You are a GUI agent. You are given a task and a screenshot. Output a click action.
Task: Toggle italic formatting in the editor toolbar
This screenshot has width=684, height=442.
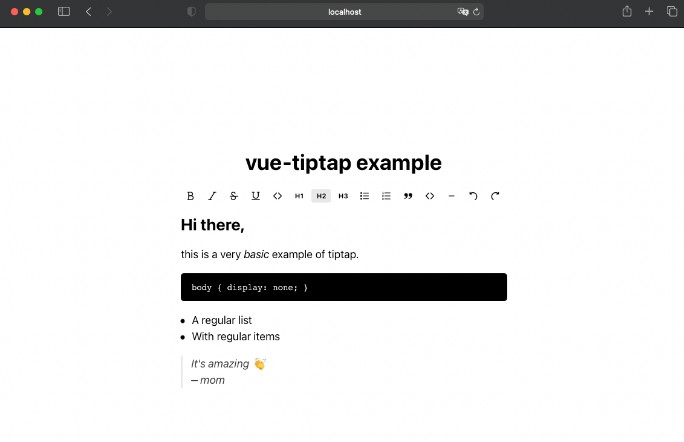click(212, 196)
